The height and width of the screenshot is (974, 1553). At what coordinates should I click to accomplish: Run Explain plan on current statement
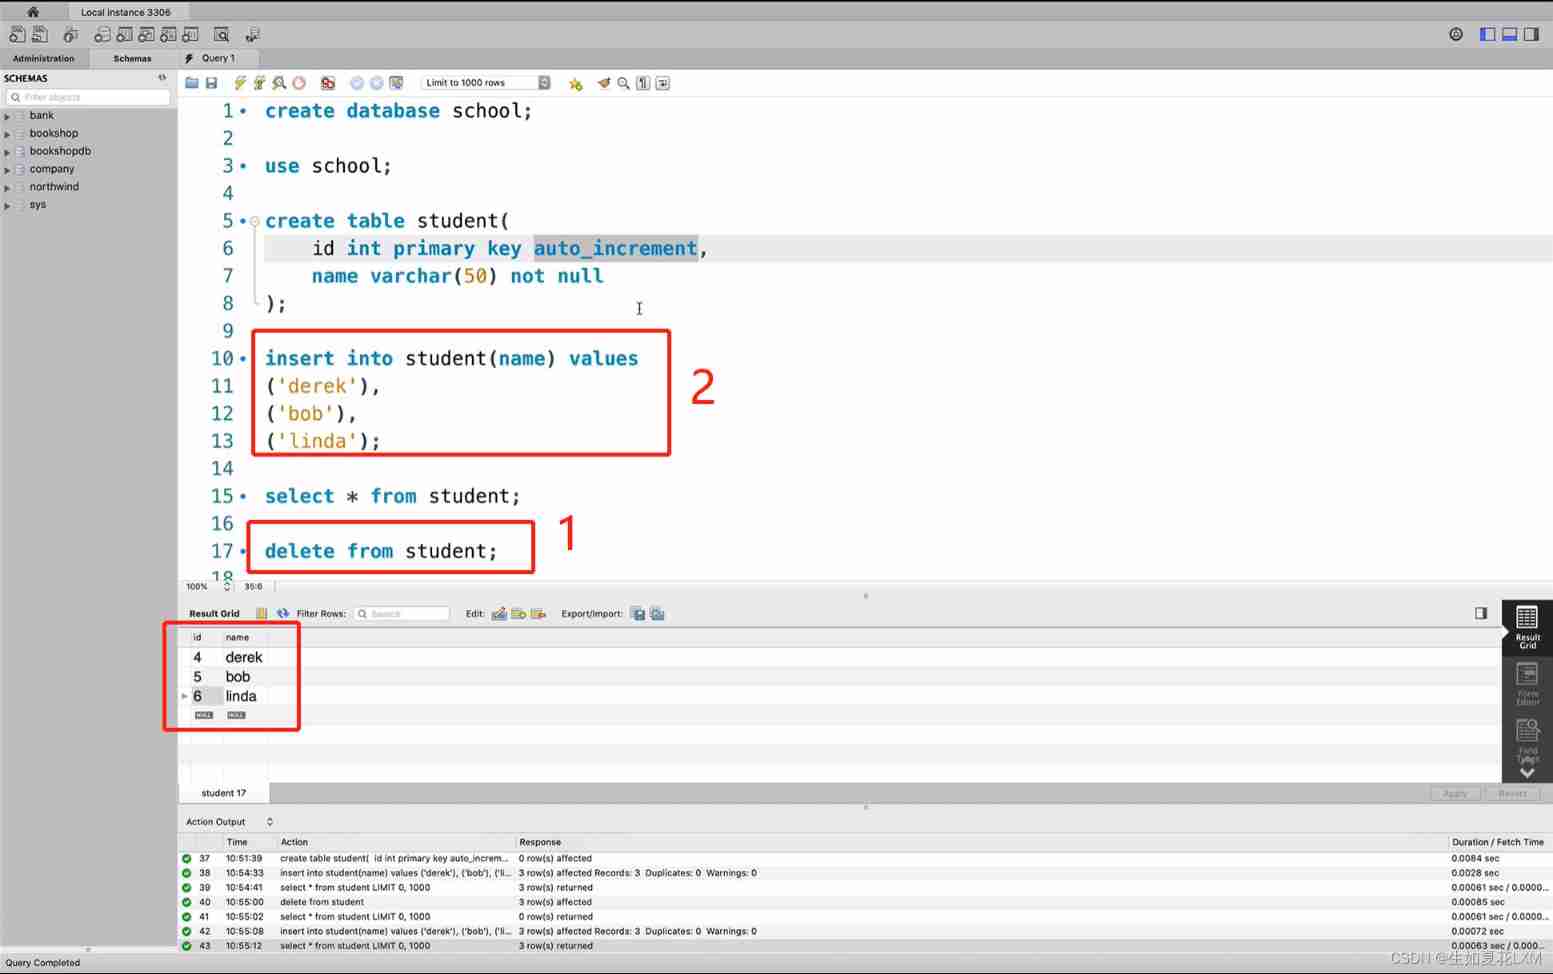coord(279,83)
